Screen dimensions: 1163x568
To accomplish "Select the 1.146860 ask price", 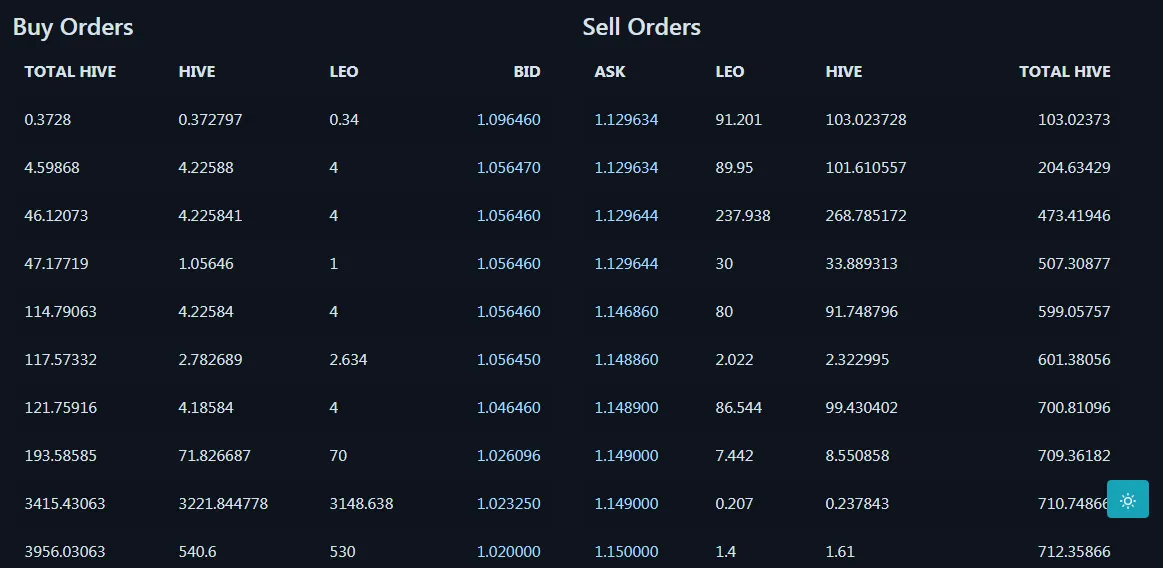I will coord(626,311).
